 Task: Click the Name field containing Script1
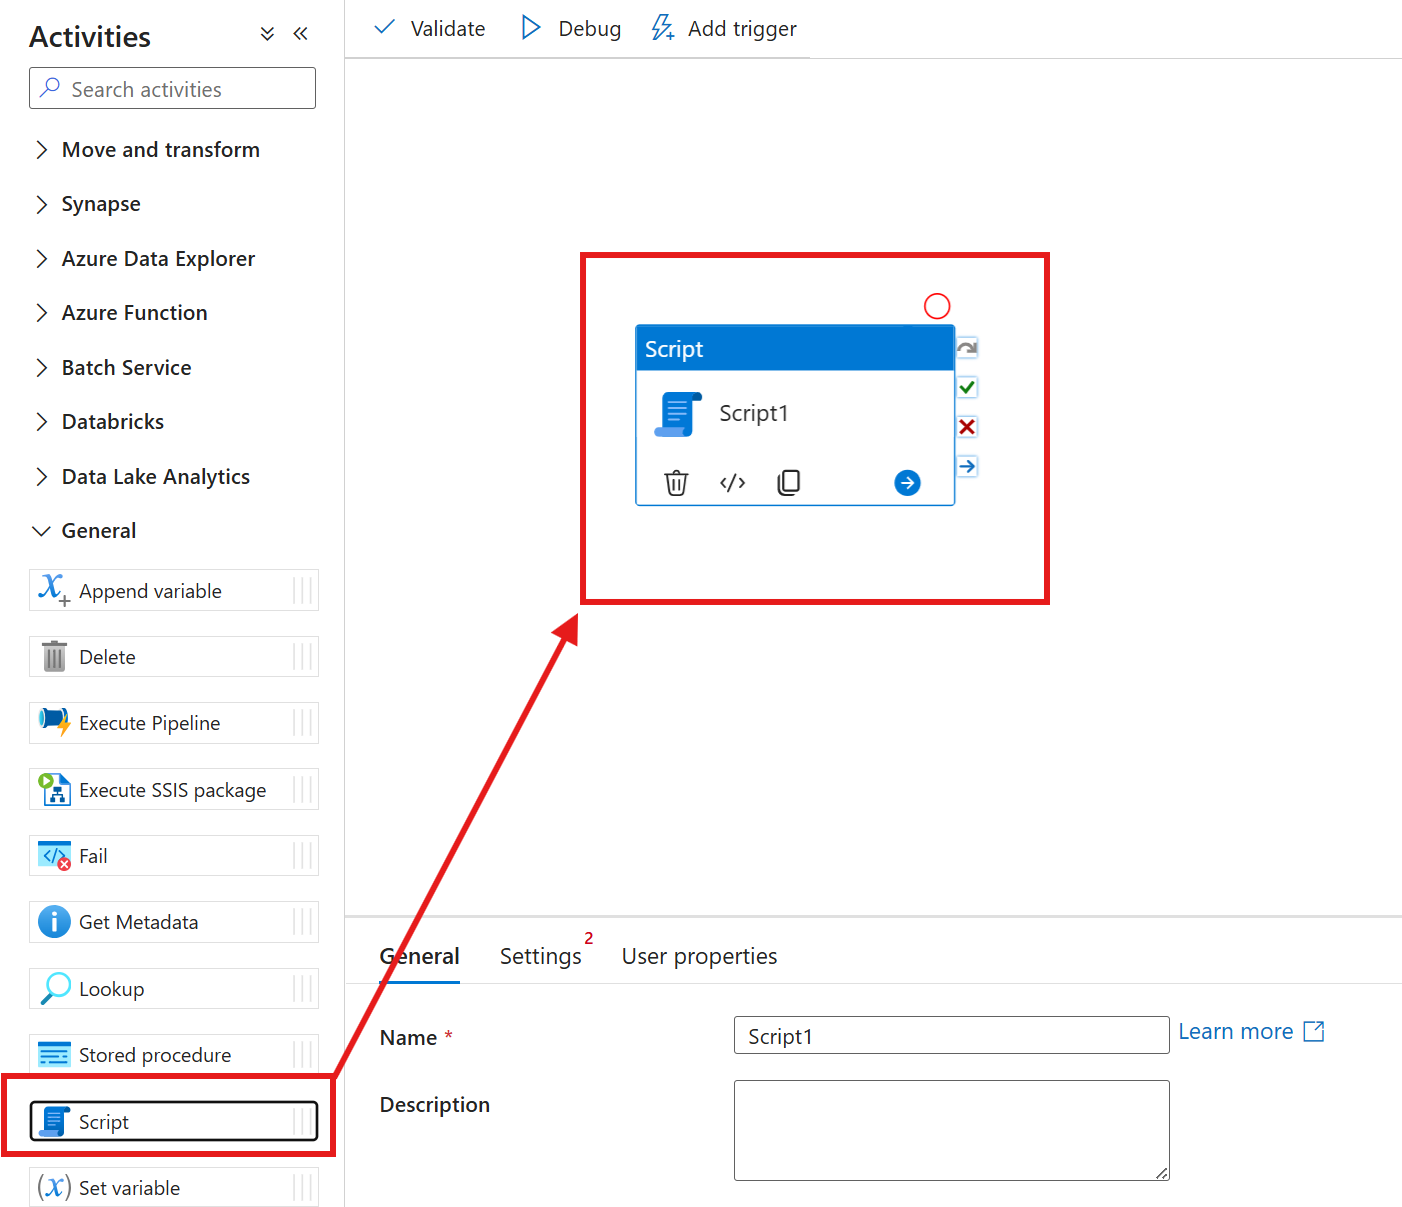pyautogui.click(x=951, y=1035)
